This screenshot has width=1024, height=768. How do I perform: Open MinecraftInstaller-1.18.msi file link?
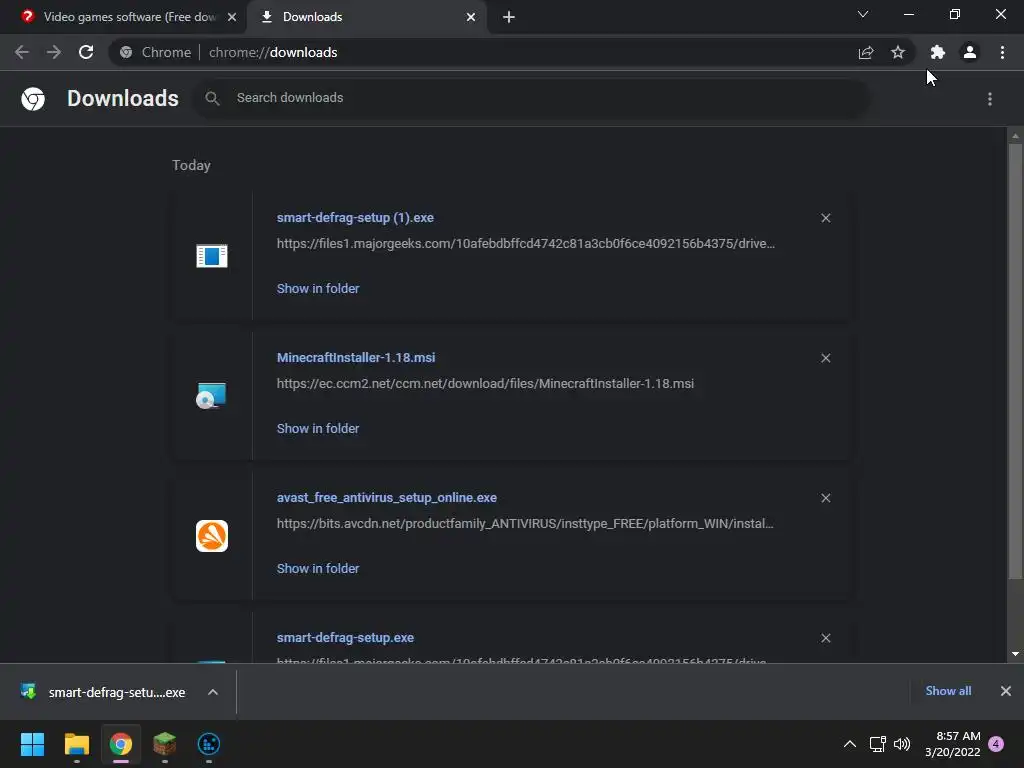point(356,357)
